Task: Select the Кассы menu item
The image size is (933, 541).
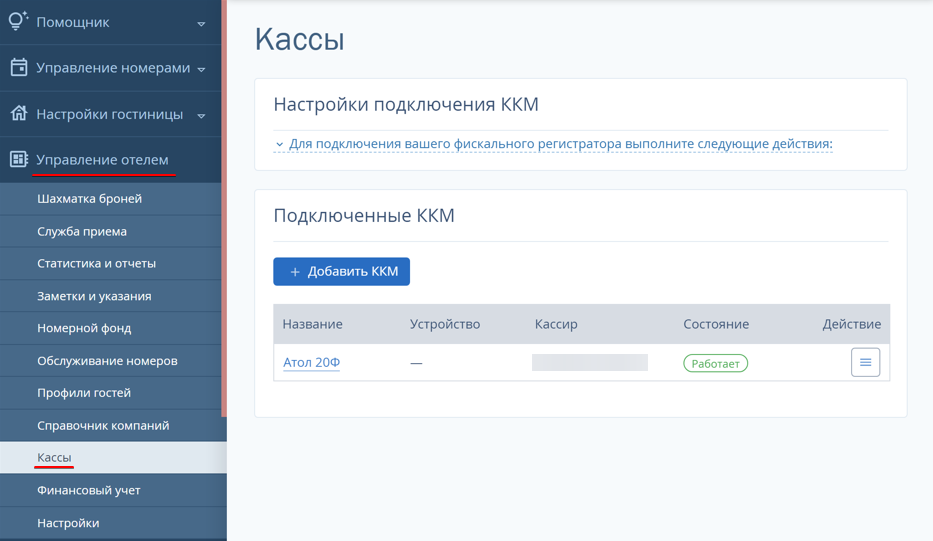Action: (113, 458)
